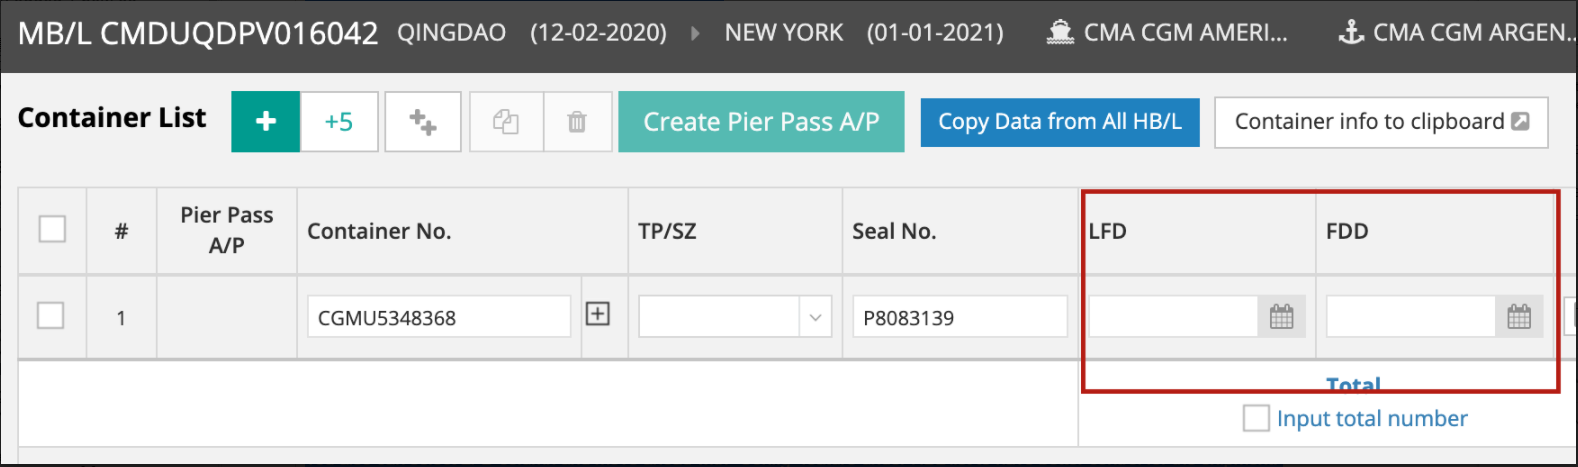1578x467 pixels.
Task: Open the FDD calendar date picker
Action: (x=1518, y=317)
